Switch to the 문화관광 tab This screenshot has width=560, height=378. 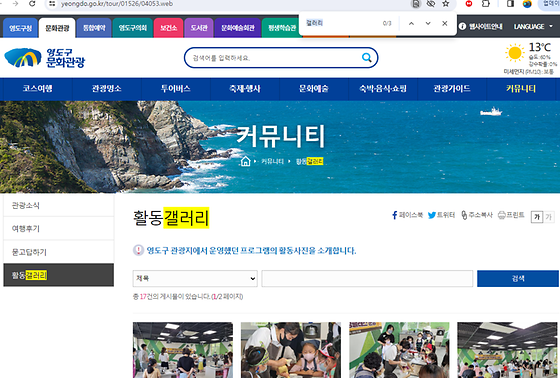click(57, 28)
